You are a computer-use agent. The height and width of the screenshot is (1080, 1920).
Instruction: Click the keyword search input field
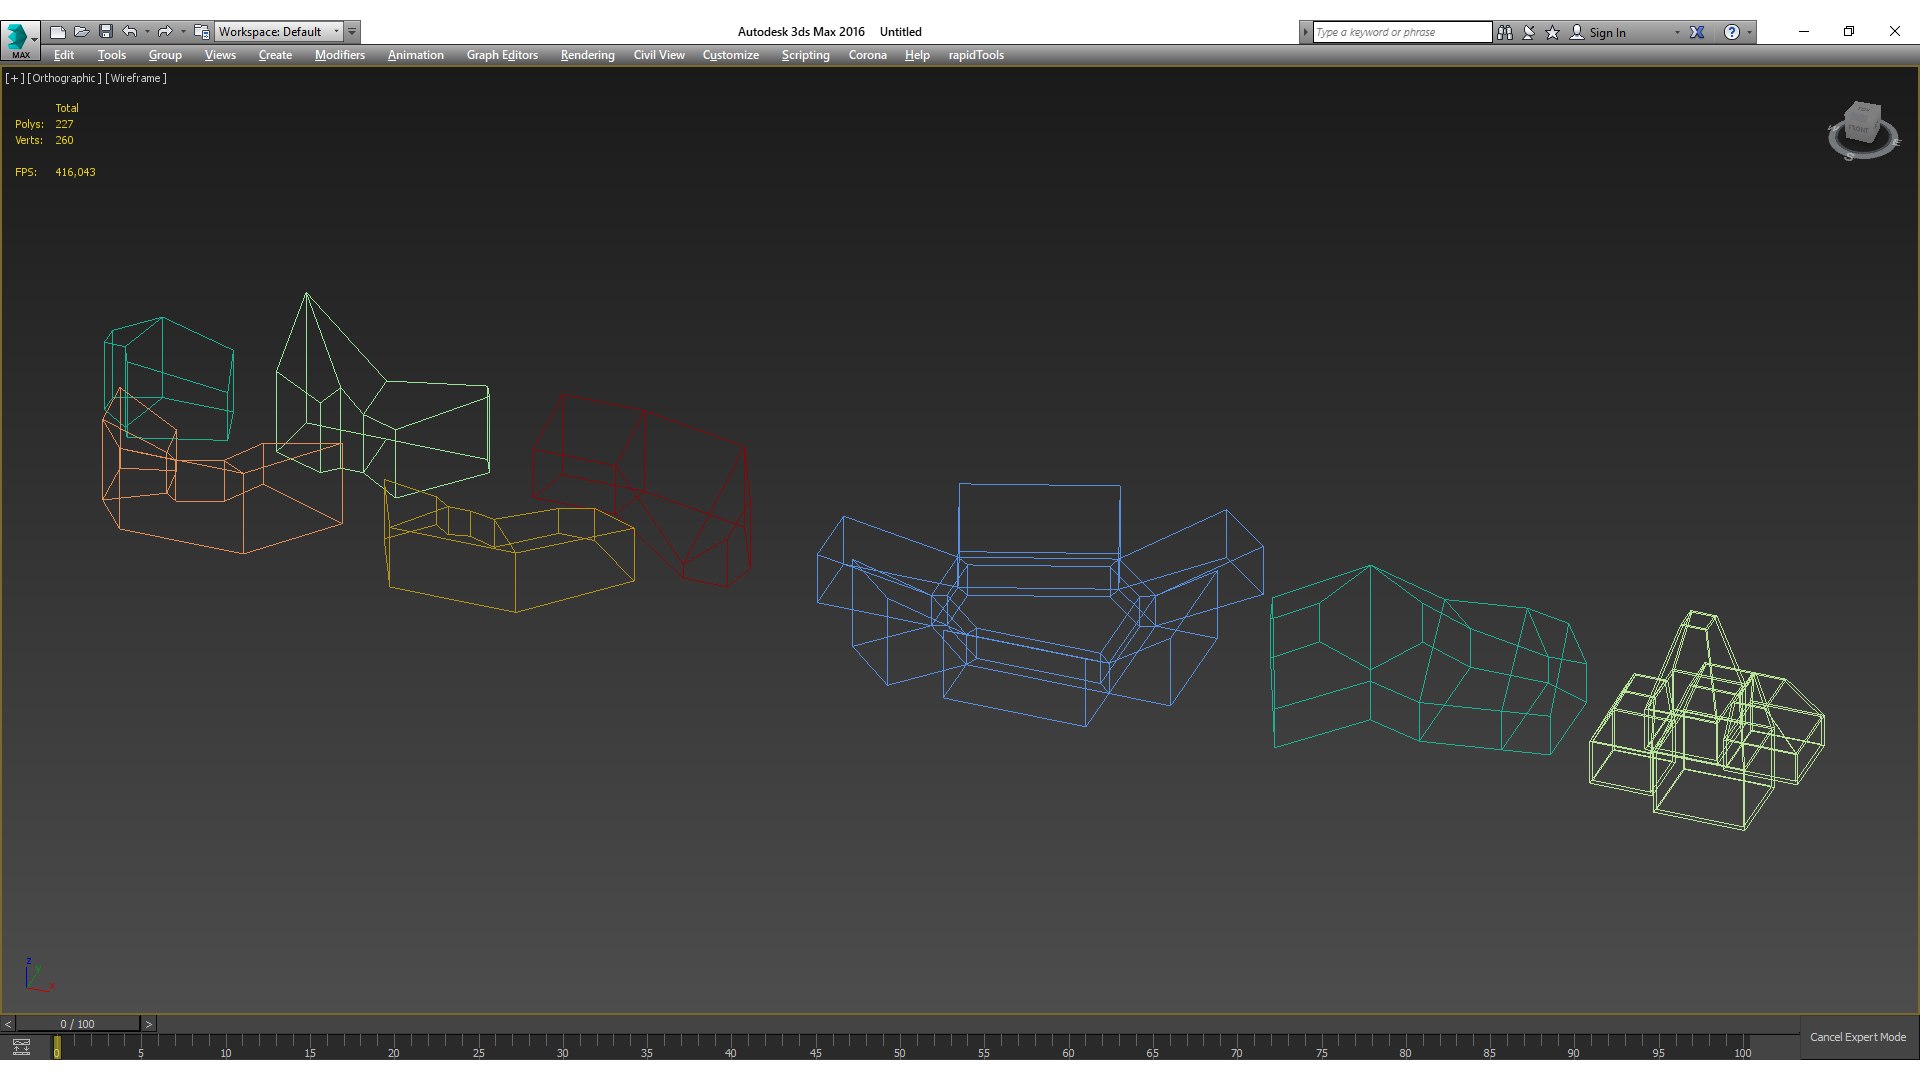[1402, 32]
